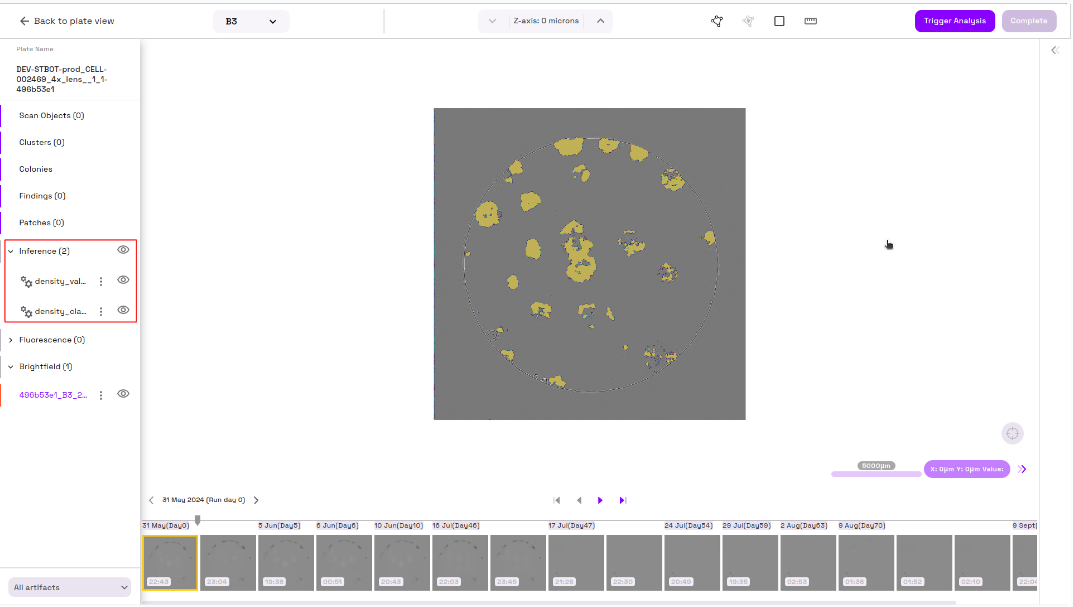Select the polygon drawing tool
1073x607 pixels.
tap(717, 21)
